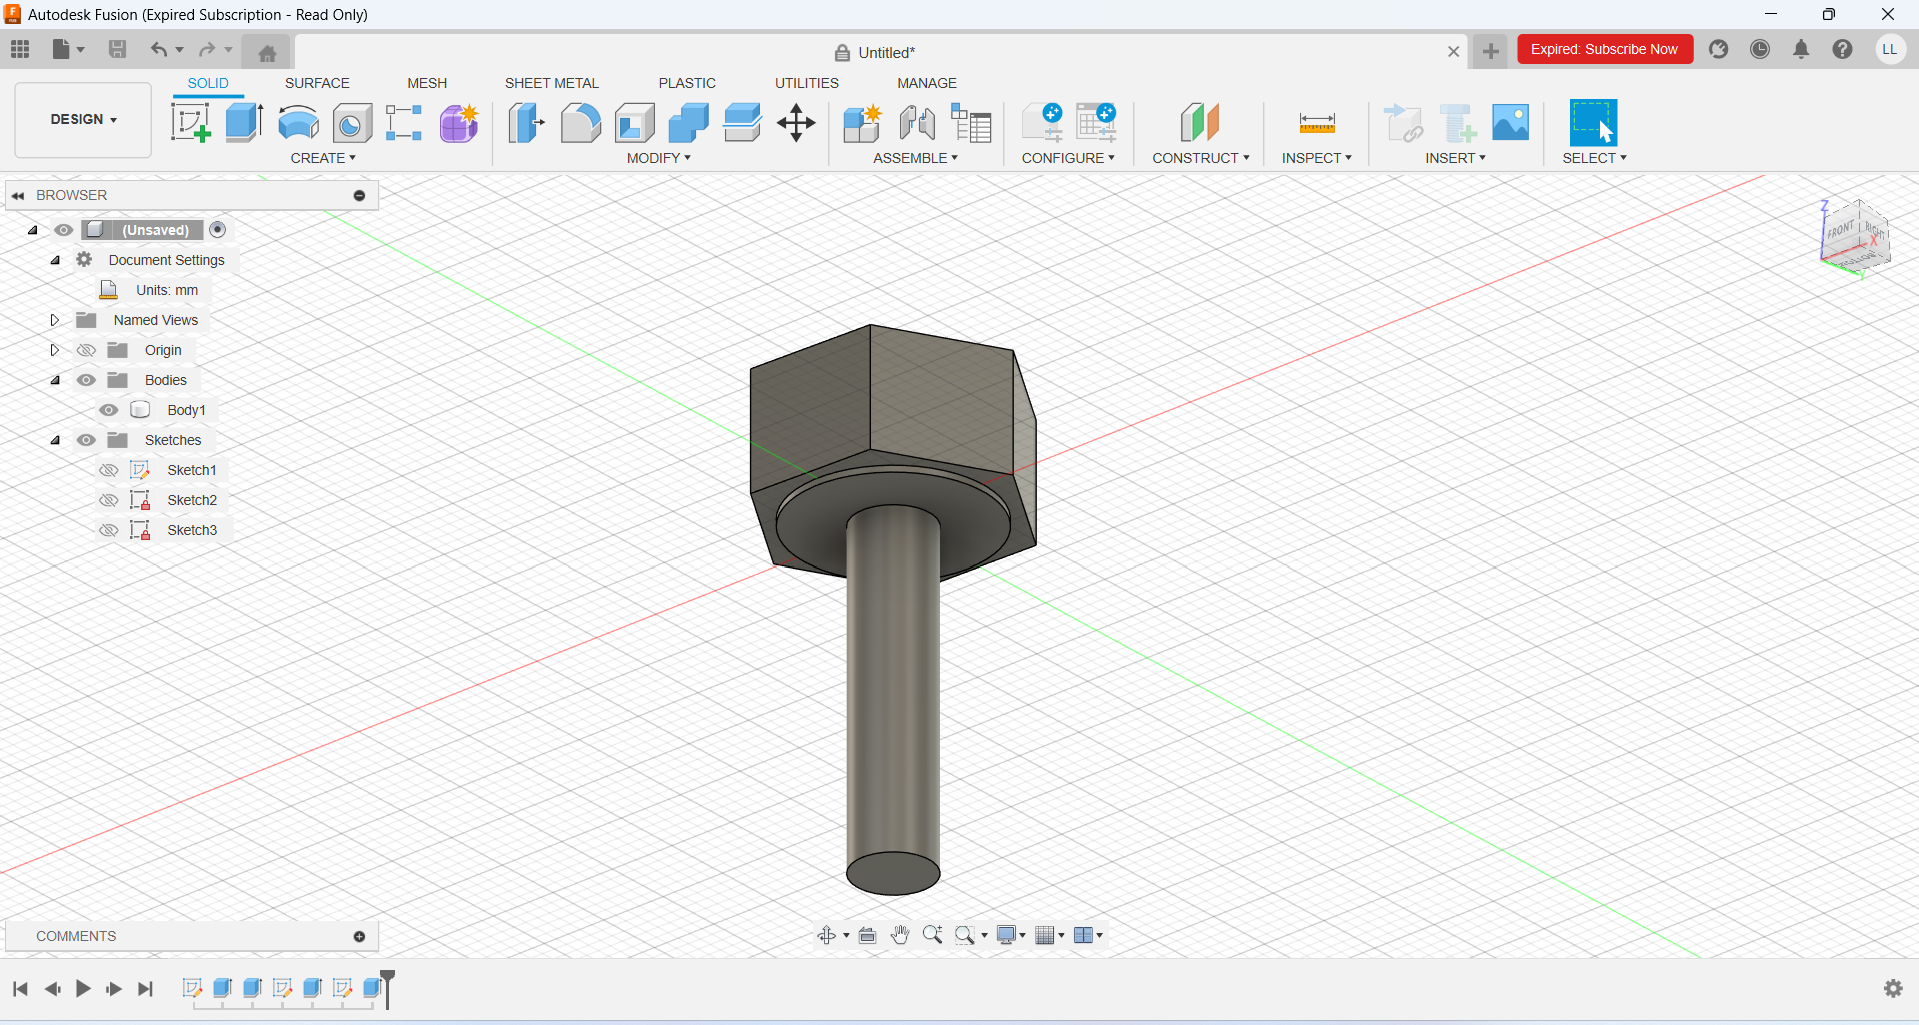Click Expired: Subscribe Now button
Viewport: 1919px width, 1025px height.
click(1605, 49)
